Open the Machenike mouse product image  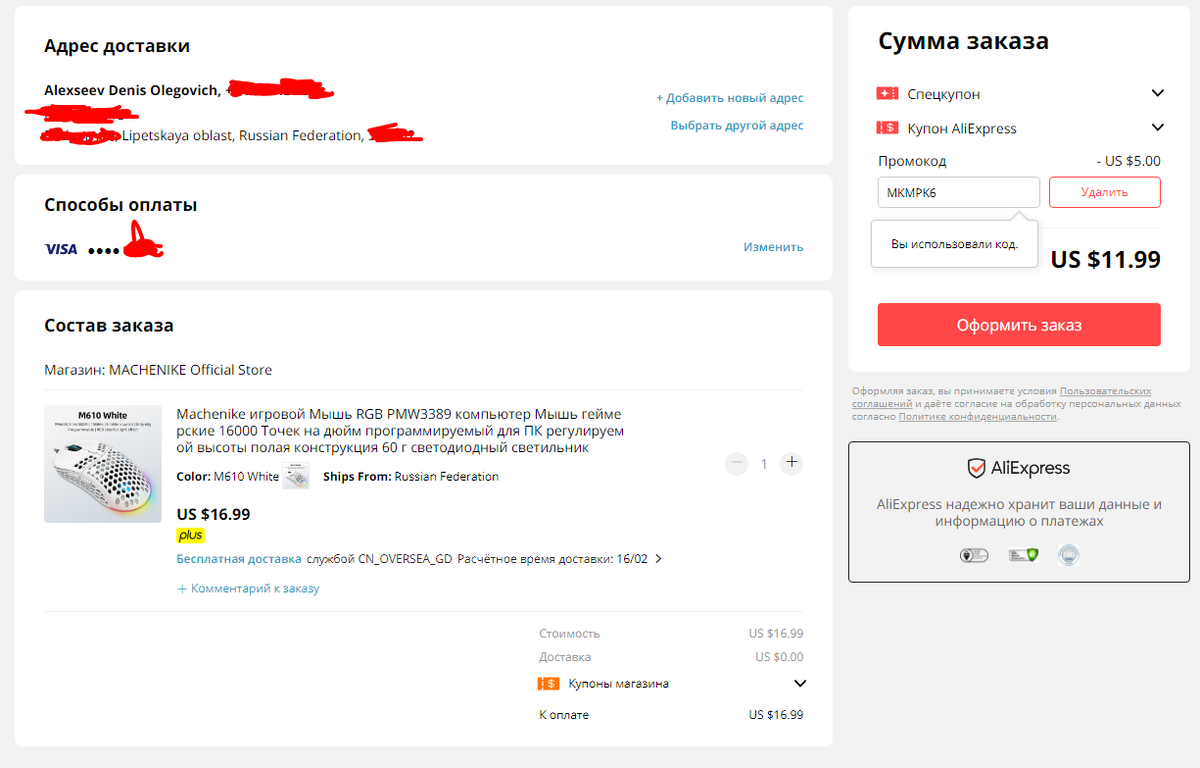click(103, 463)
